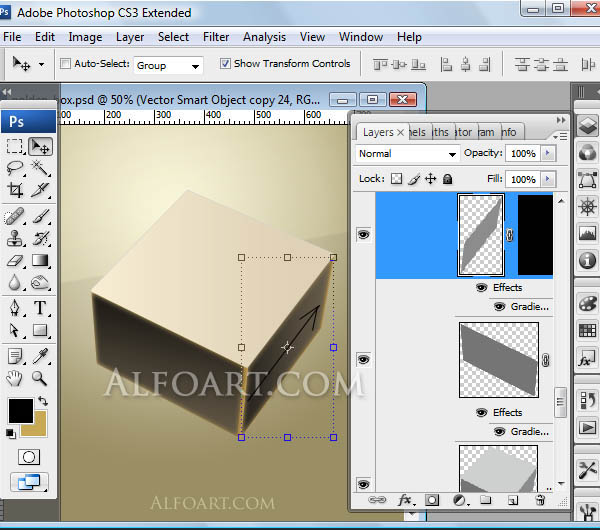Select the Gradient tool
This screenshot has height=530, width=600.
(41, 261)
